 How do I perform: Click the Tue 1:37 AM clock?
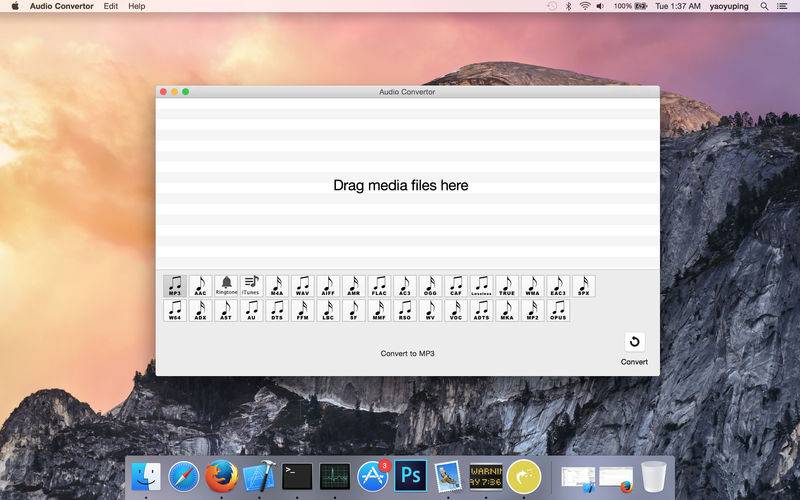click(x=678, y=6)
